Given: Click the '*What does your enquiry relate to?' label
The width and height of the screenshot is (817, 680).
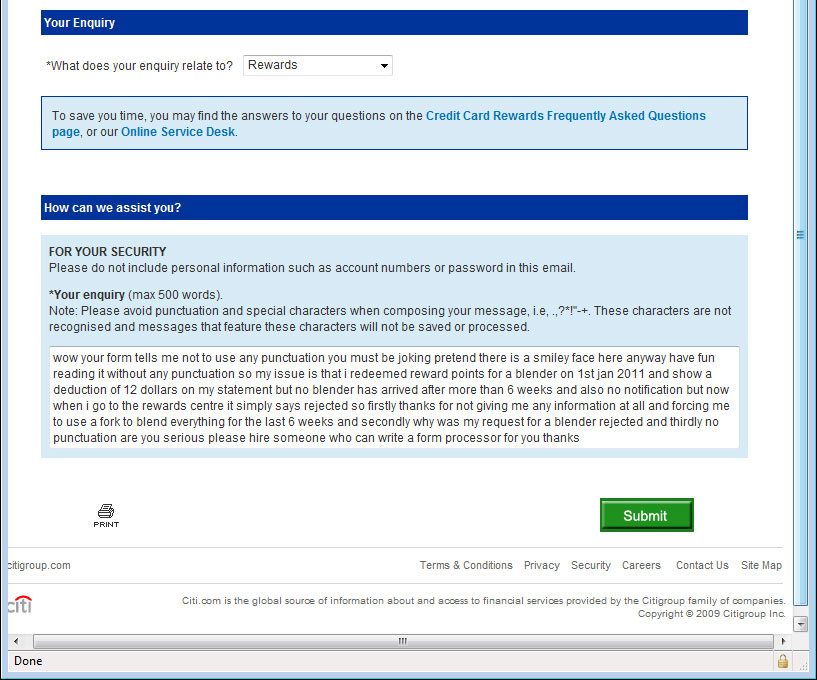Looking at the screenshot, I should tap(140, 66).
